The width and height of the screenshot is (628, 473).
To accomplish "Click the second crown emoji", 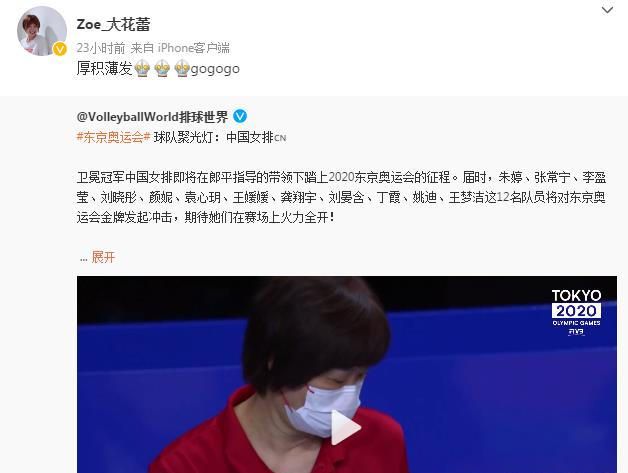I will [162, 68].
